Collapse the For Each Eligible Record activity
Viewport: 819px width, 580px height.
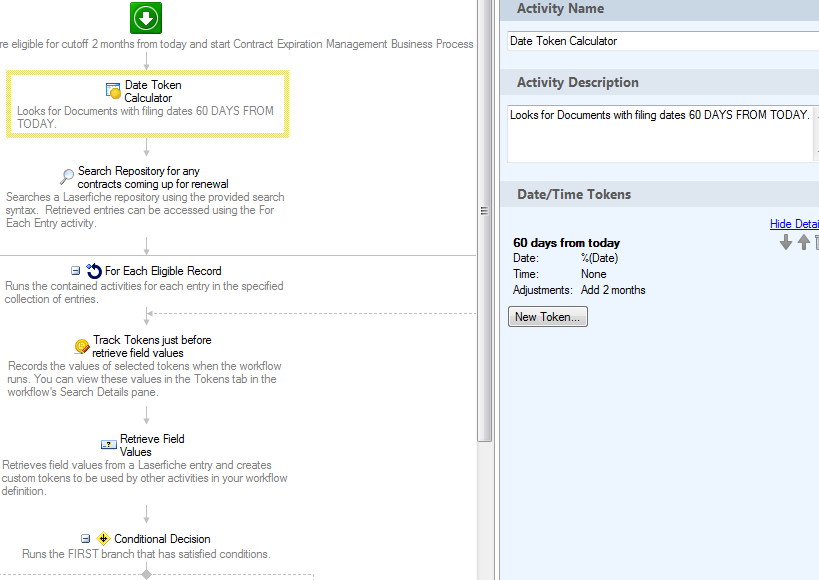[x=76, y=271]
